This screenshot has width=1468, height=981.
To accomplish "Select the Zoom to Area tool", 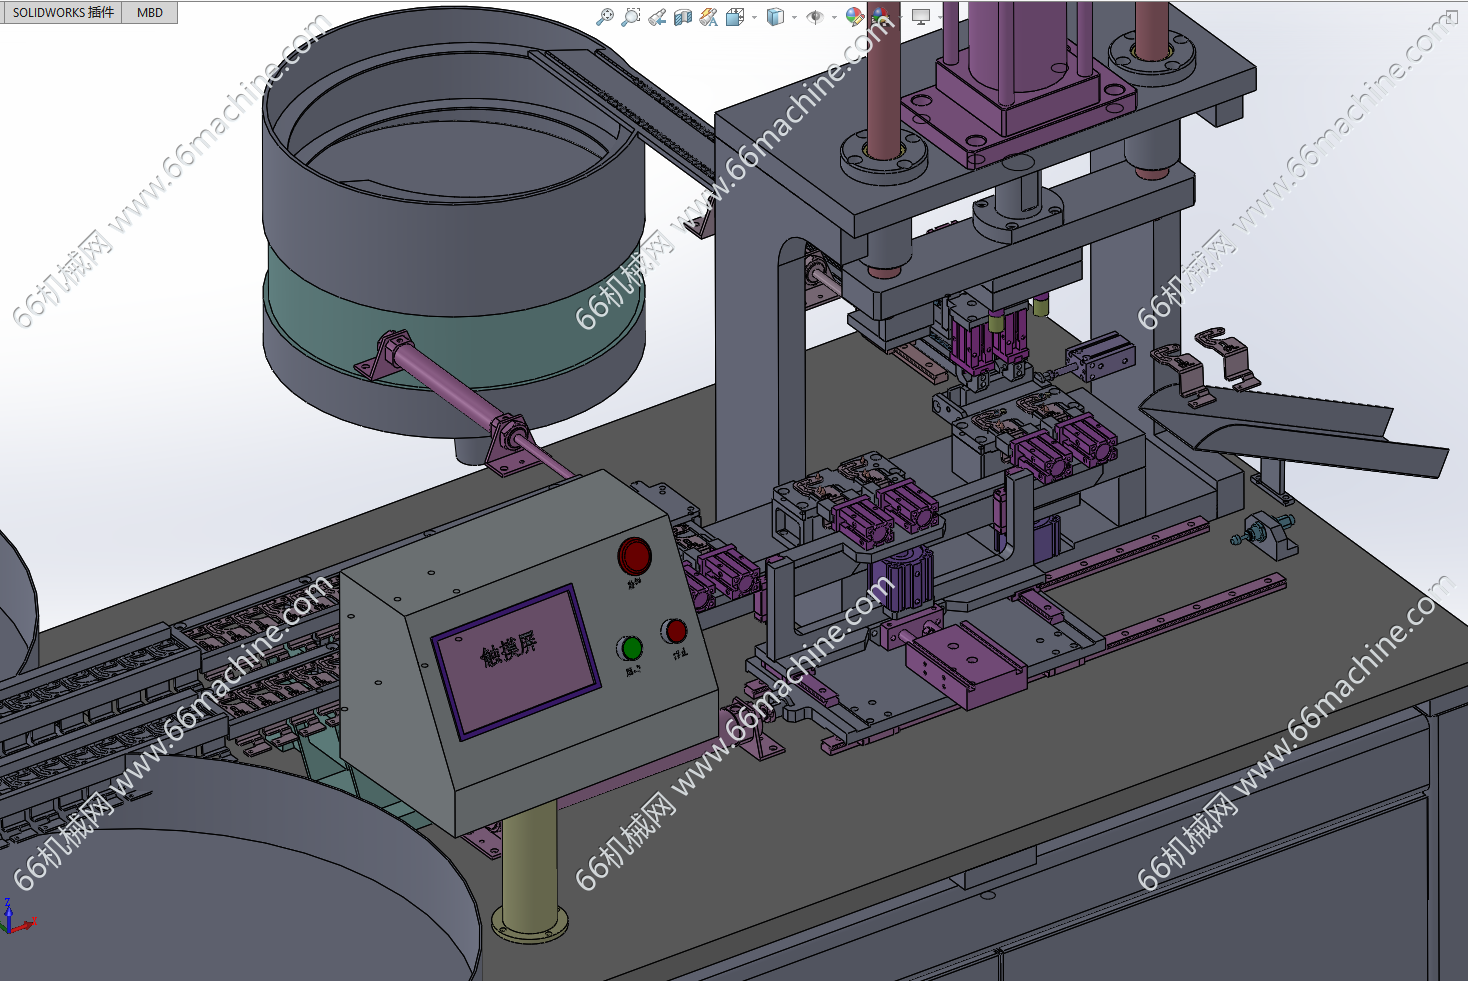I will point(631,16).
